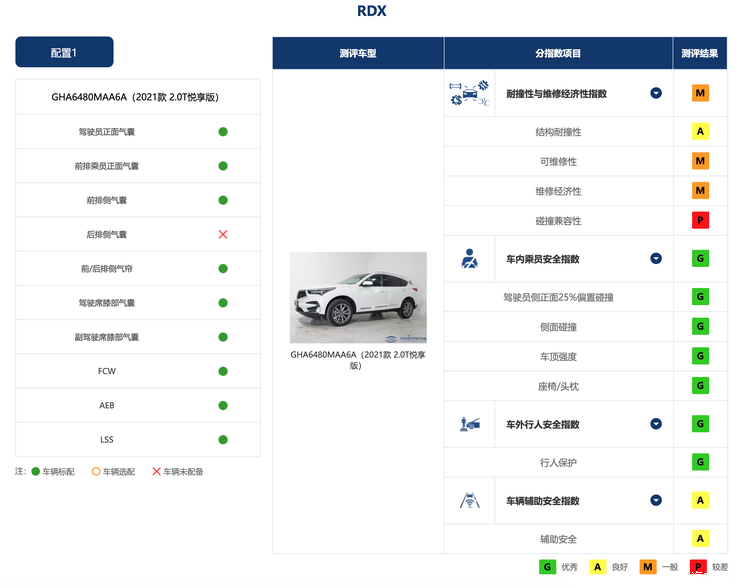Click the green dot beside LSS
Viewport: 744px width, 588px height.
tap(223, 440)
